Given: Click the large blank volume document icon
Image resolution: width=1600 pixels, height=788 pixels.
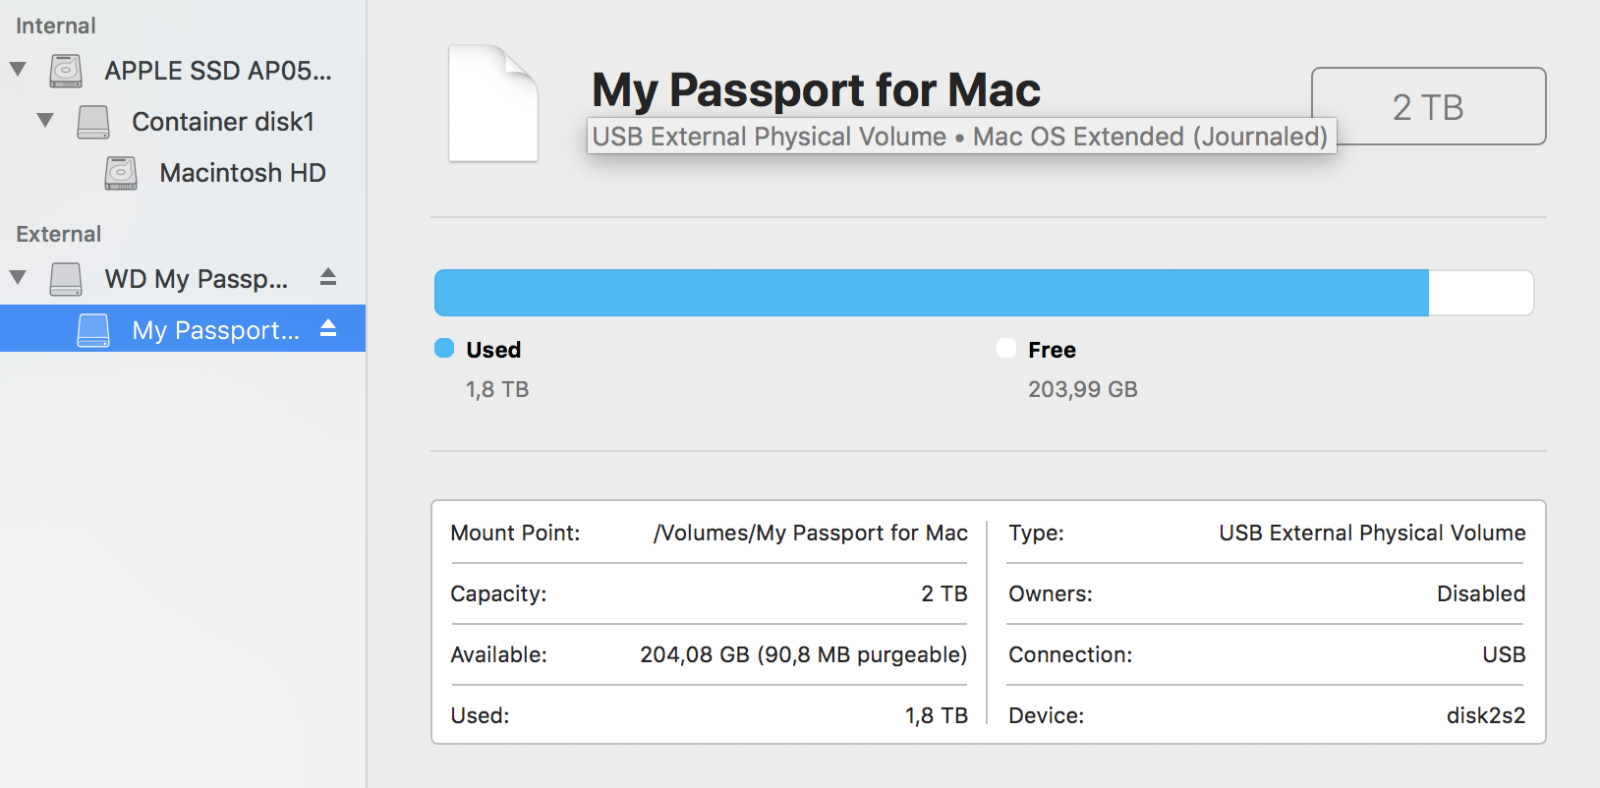Looking at the screenshot, I should (493, 103).
